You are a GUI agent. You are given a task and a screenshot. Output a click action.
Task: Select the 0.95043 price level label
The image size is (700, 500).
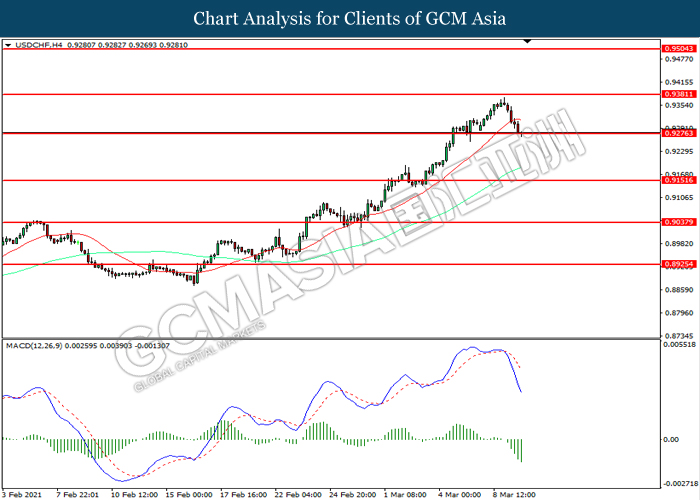click(x=679, y=49)
